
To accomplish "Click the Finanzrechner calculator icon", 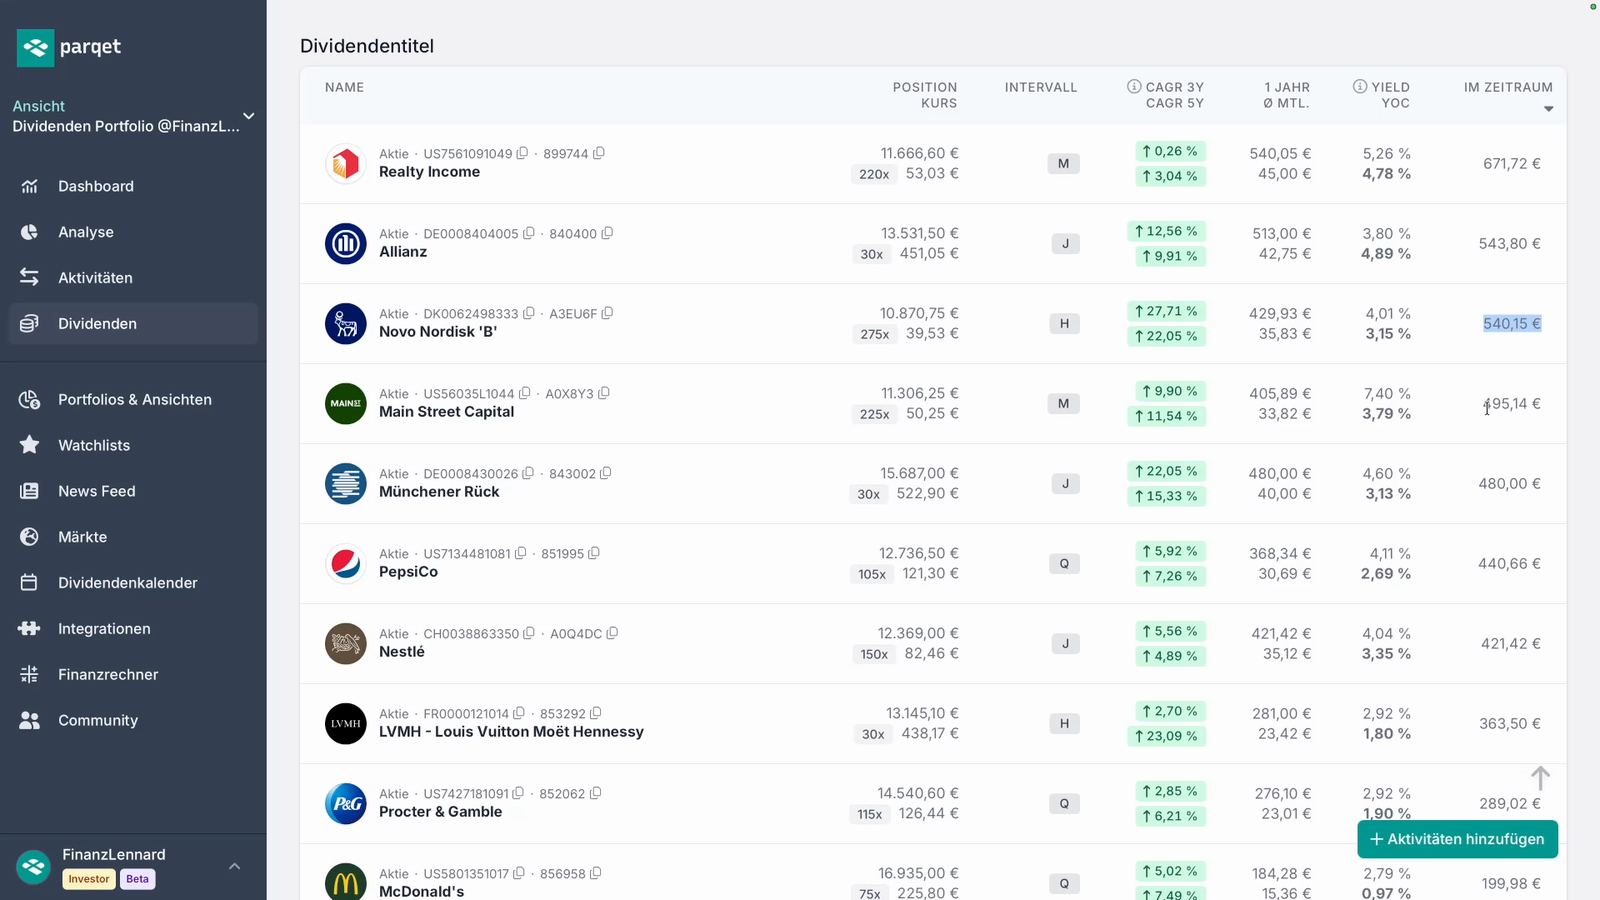I will click(x=29, y=675).
